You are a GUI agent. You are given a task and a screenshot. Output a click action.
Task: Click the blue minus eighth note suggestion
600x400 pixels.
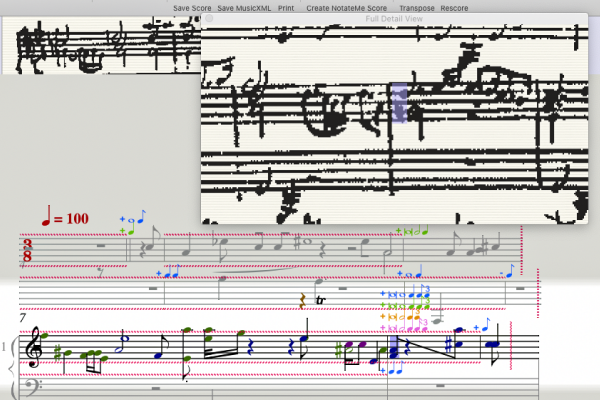(x=507, y=271)
